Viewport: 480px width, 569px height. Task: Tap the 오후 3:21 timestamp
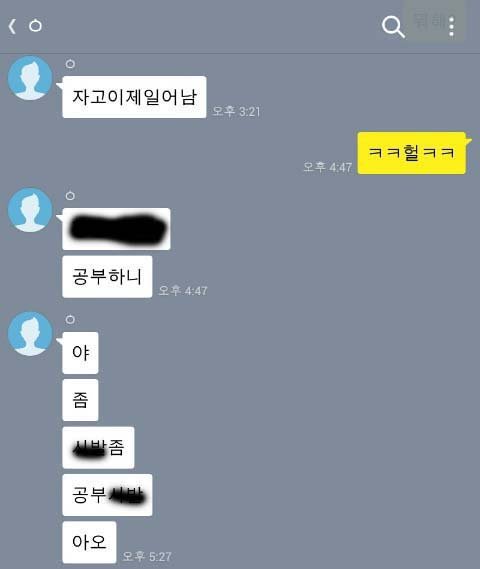236,111
